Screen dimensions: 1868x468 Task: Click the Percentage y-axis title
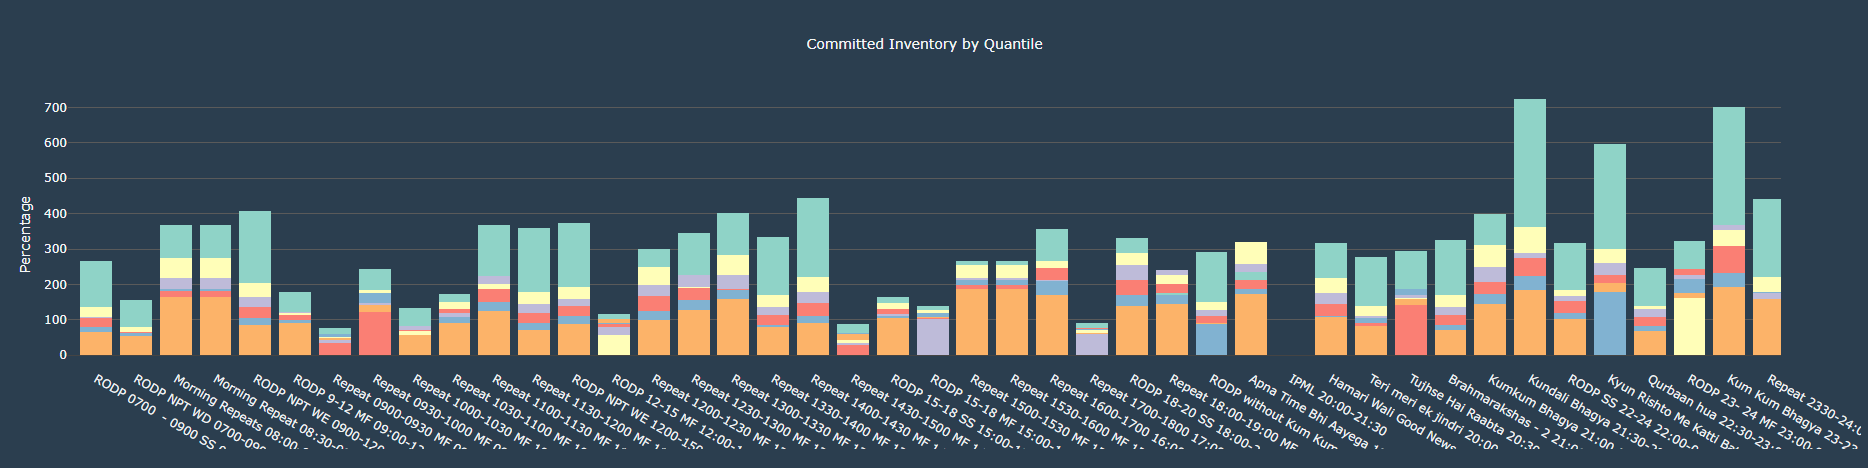coord(26,235)
